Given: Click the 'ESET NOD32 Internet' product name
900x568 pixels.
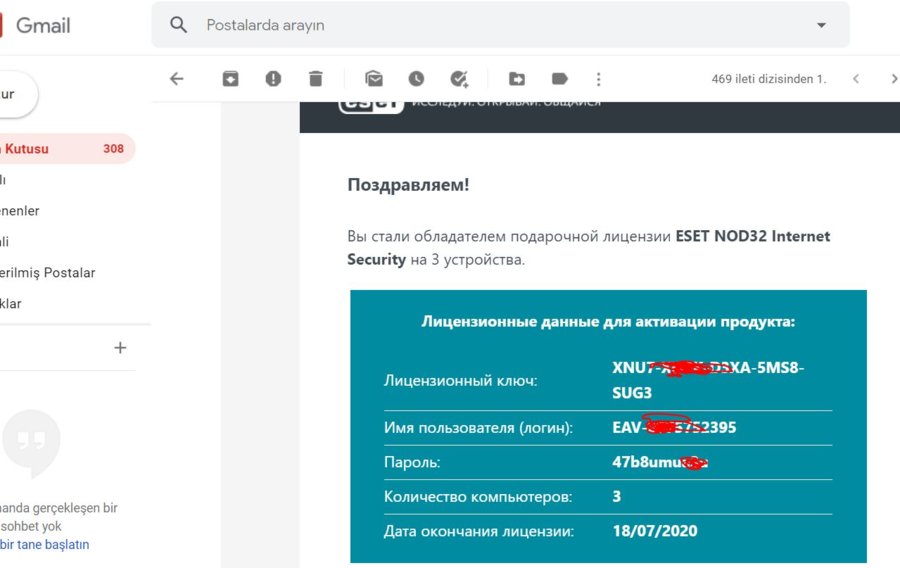Looking at the screenshot, I should (x=752, y=236).
